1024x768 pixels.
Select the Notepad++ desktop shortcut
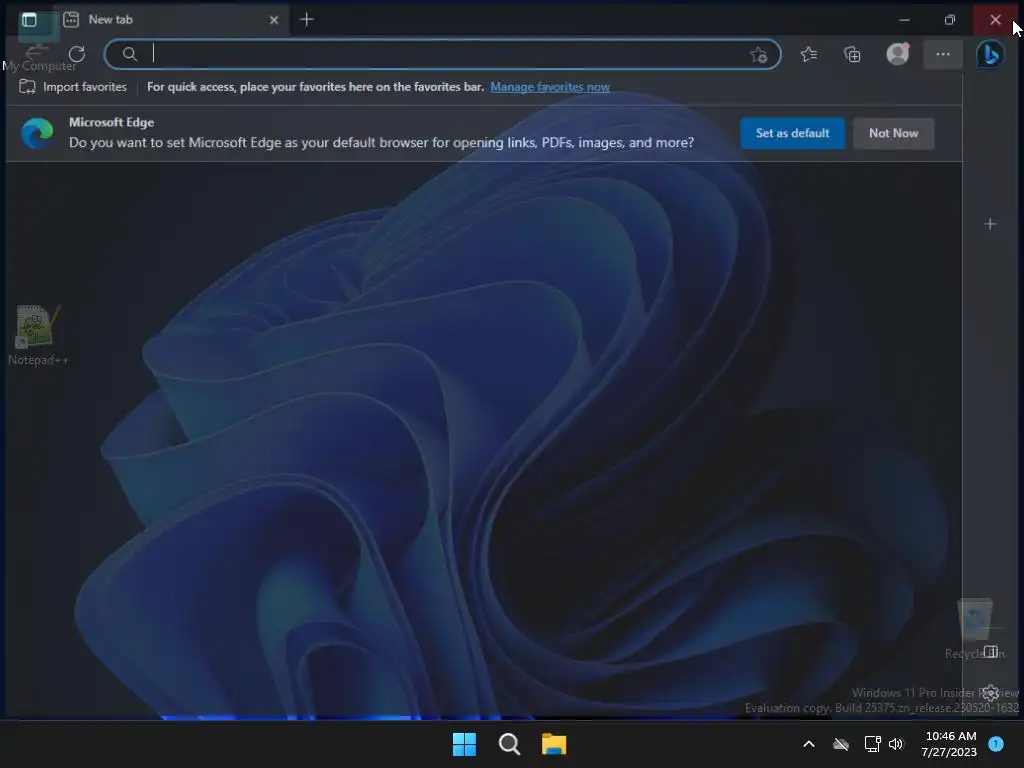point(38,335)
